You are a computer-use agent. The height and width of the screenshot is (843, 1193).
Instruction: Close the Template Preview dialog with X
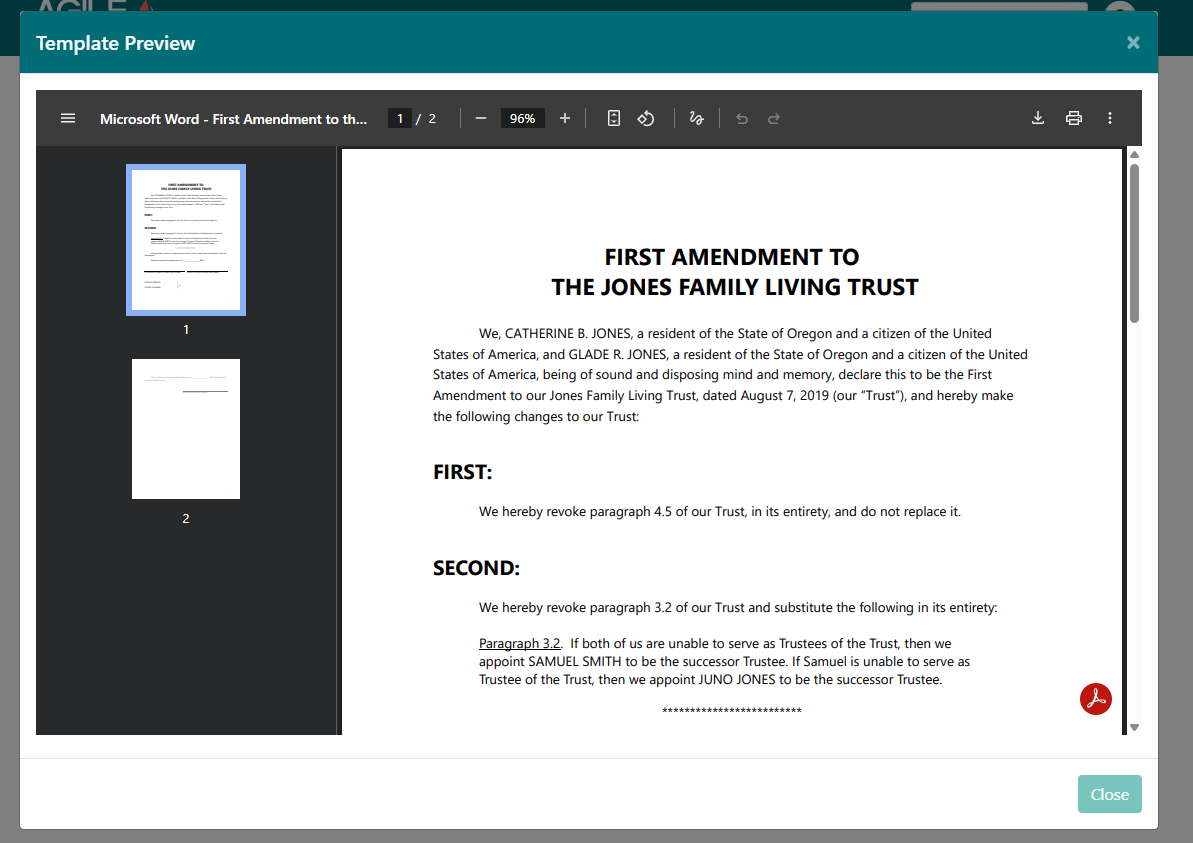[x=1133, y=43]
